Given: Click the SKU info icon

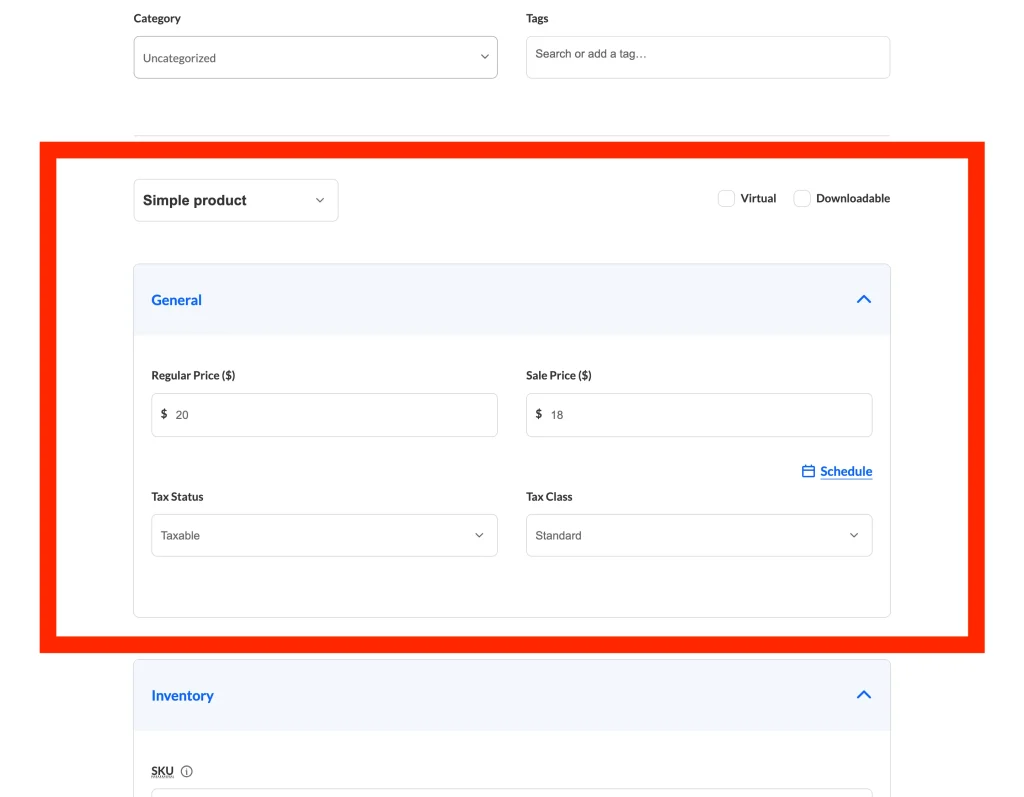Looking at the screenshot, I should 187,771.
